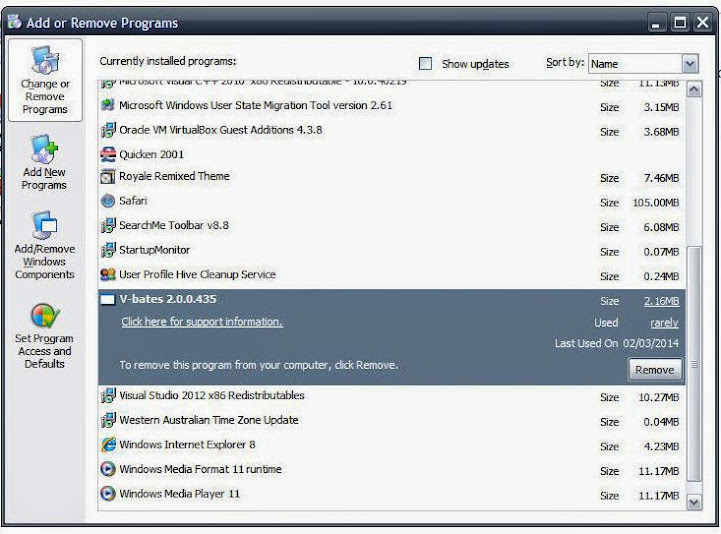Screen dimensions: 721x534
Task: Click Safari's '105.00MB' size value
Action: tap(656, 203)
